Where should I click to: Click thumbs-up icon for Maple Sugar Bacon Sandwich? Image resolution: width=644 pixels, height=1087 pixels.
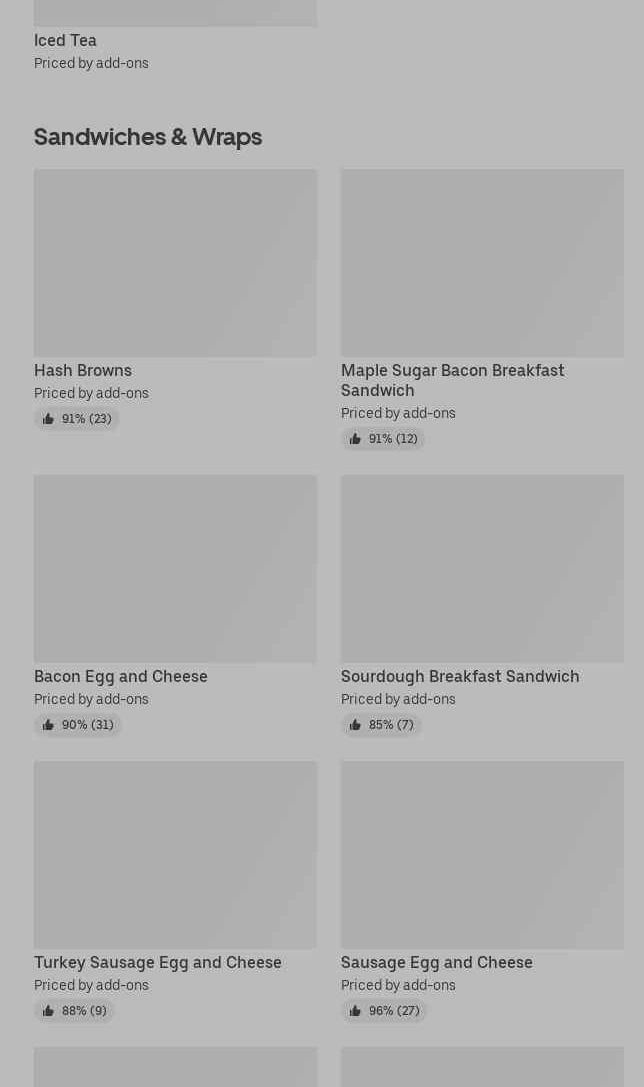tap(355, 439)
